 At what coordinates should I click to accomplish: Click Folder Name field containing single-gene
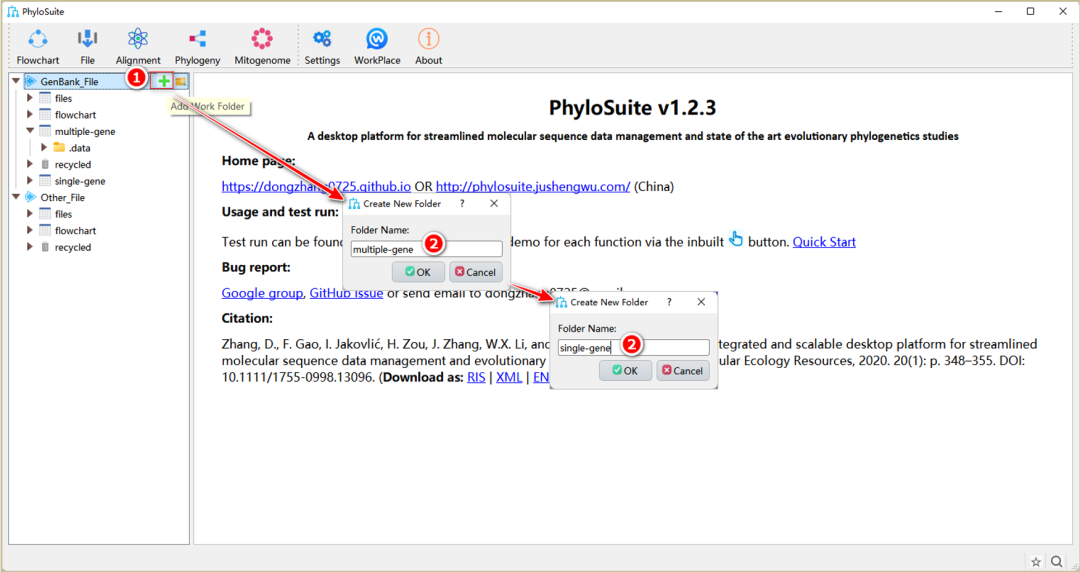(633, 347)
